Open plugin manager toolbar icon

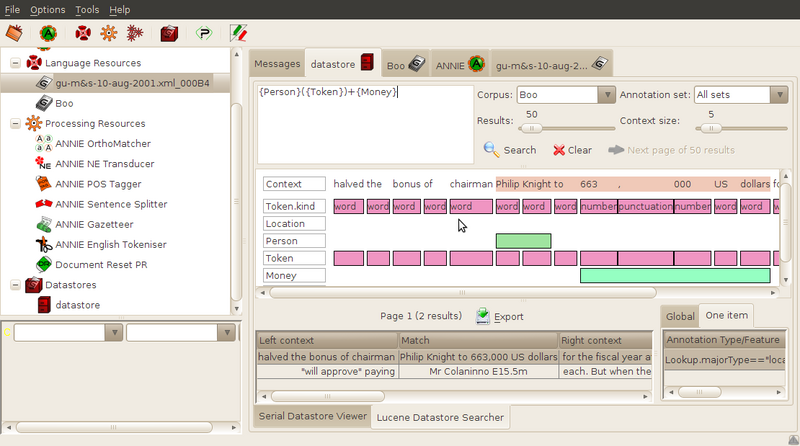tap(204, 34)
